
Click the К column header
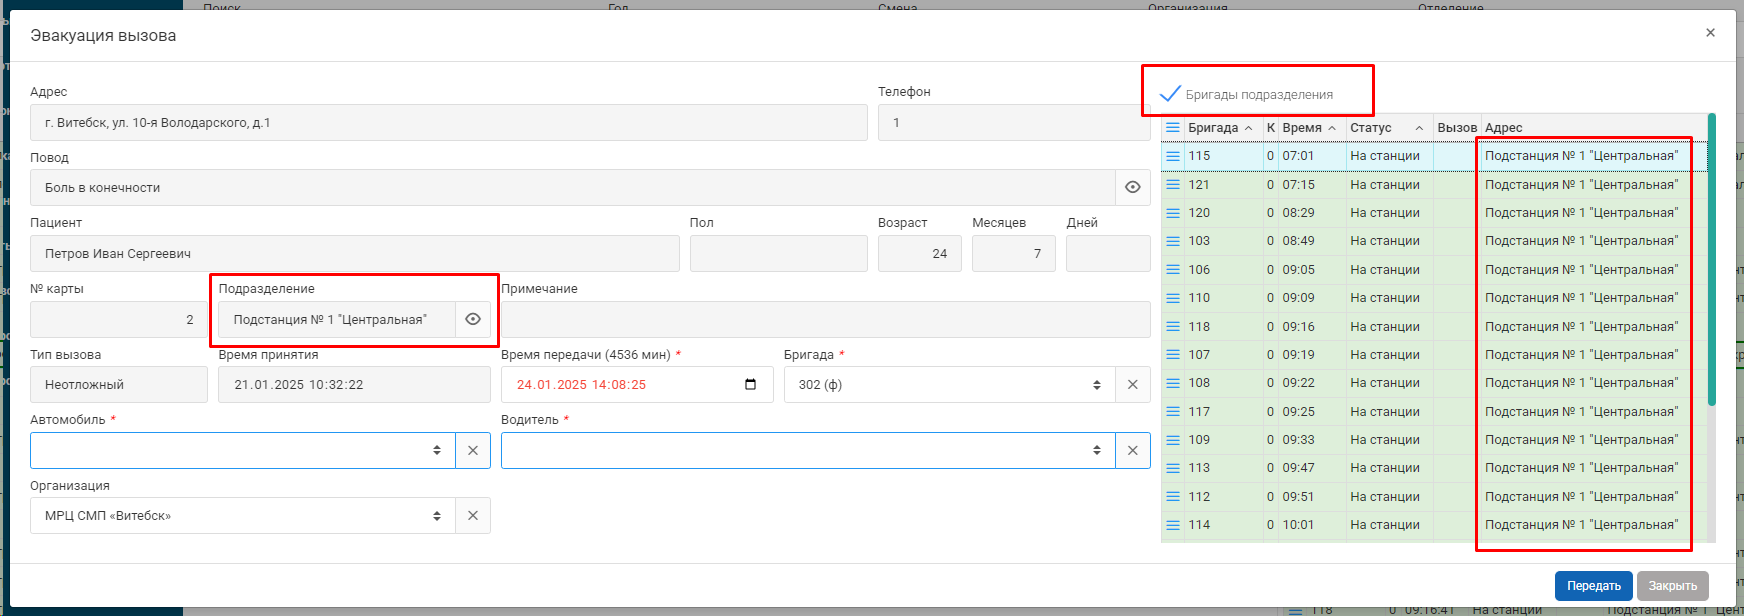(x=1271, y=128)
